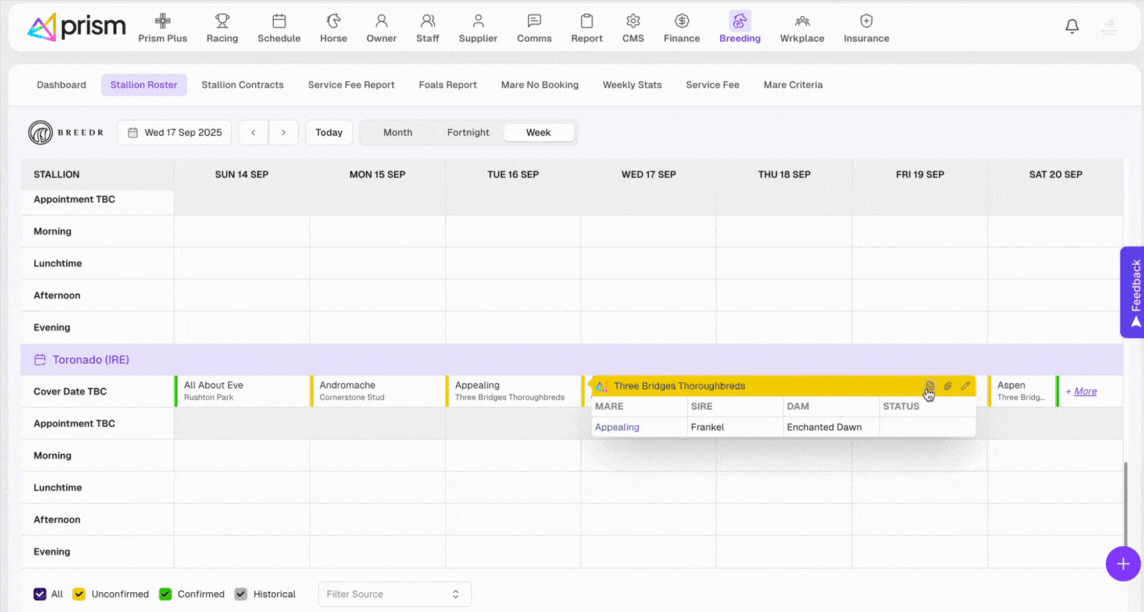Screen dimensions: 1144x612
Task: Open the Filter Source dropdown
Action: (x=394, y=594)
